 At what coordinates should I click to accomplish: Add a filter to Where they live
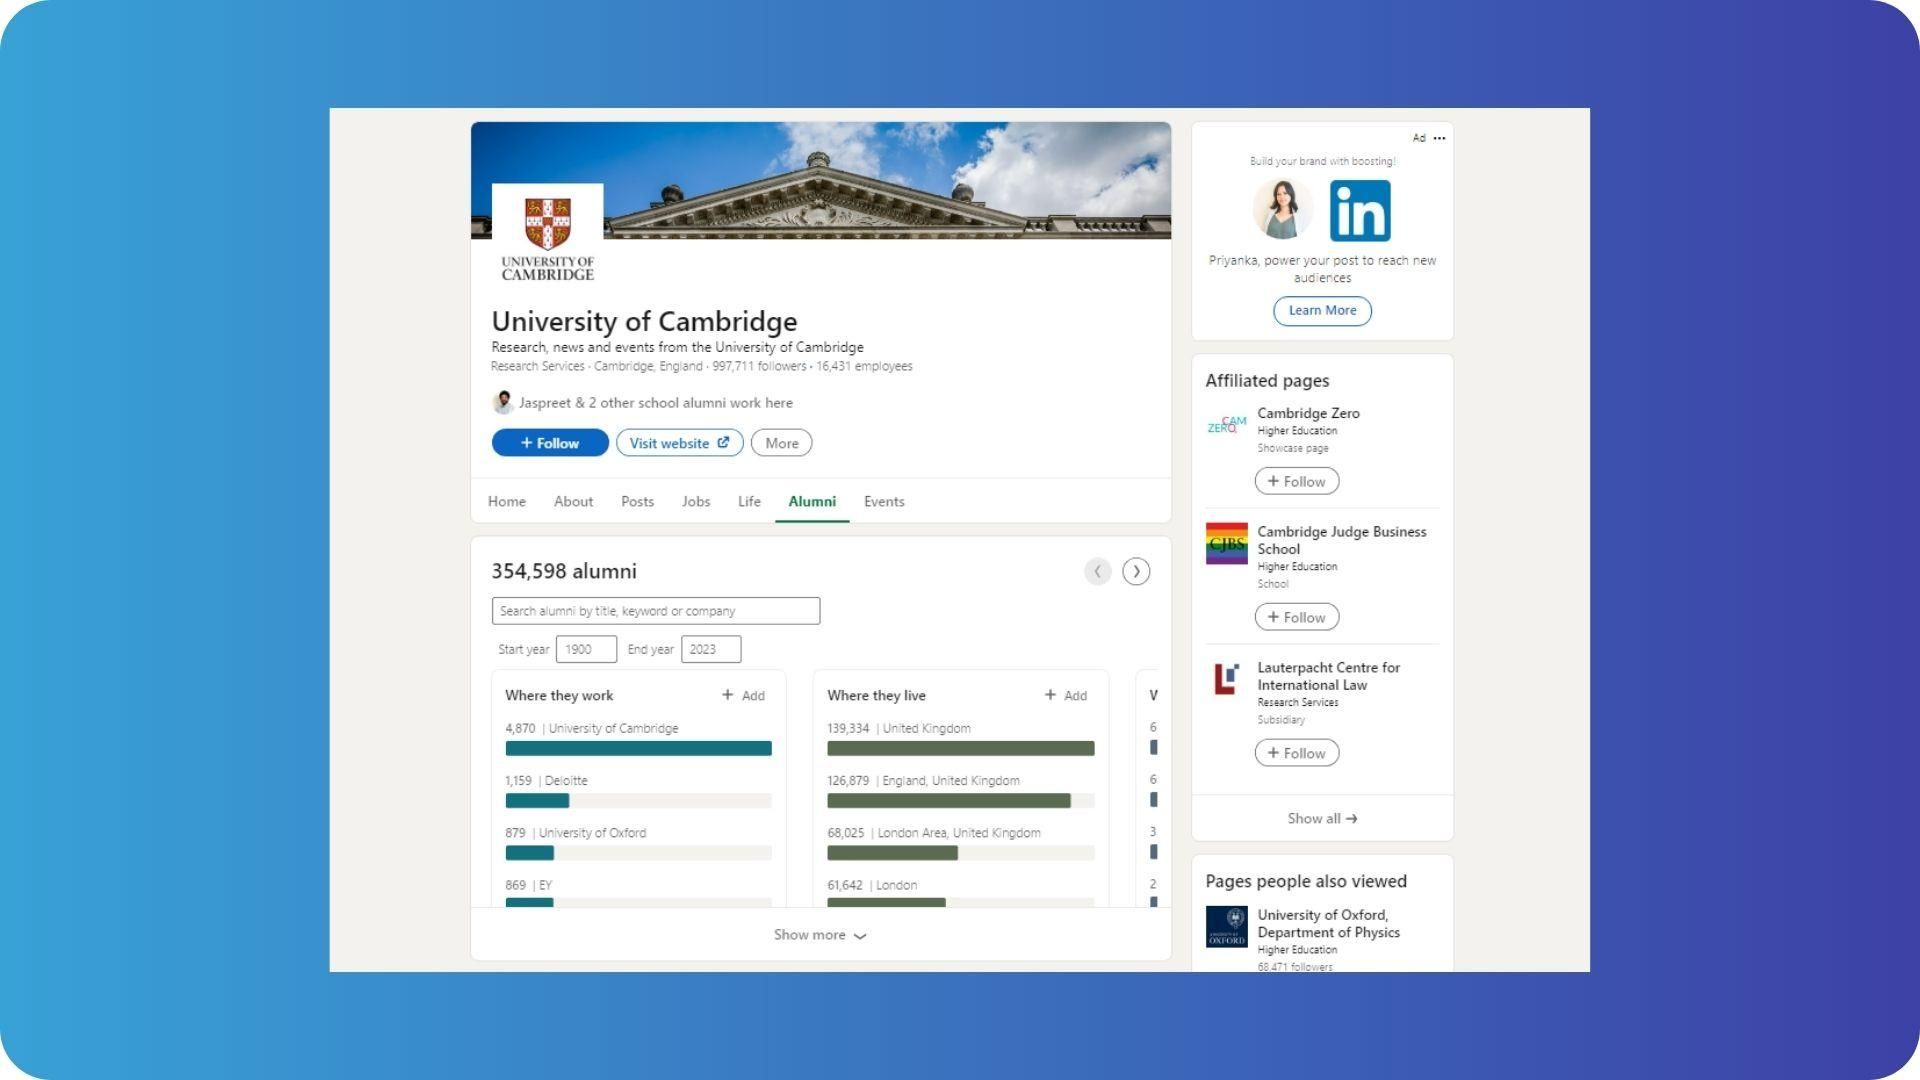click(x=1065, y=696)
